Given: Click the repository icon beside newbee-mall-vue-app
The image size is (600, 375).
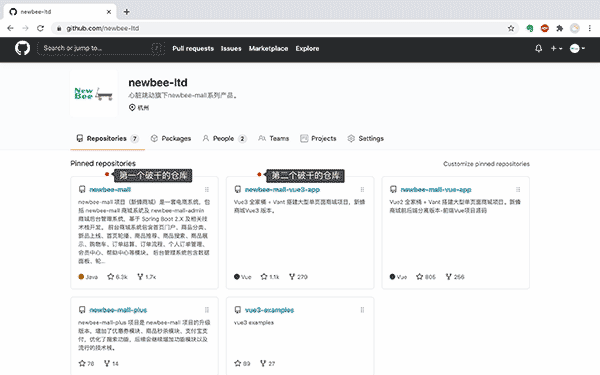Looking at the screenshot, I should [393, 189].
